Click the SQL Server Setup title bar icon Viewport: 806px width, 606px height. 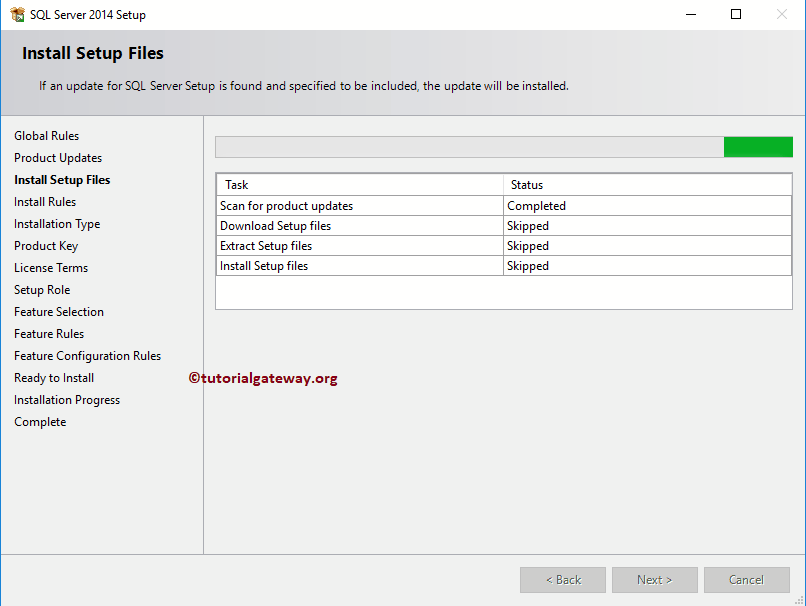[x=16, y=14]
